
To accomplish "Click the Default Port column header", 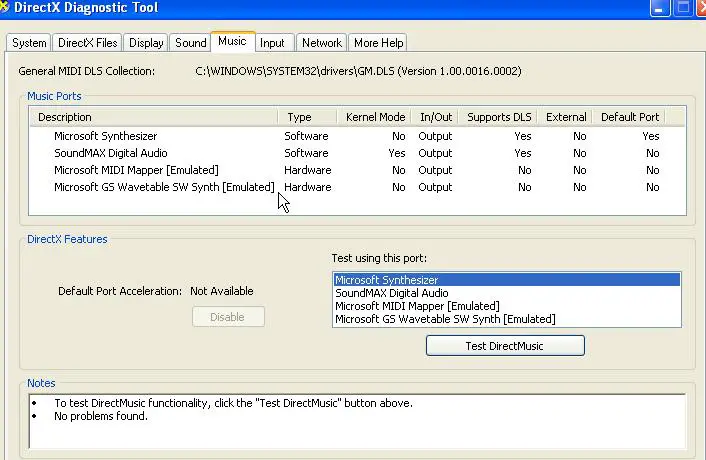I will 629,117.
